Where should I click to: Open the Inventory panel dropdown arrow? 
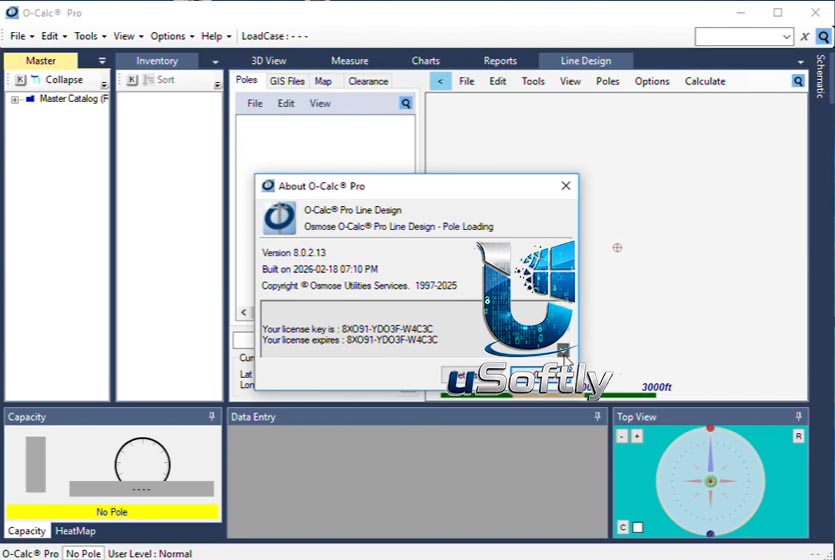coord(215,62)
